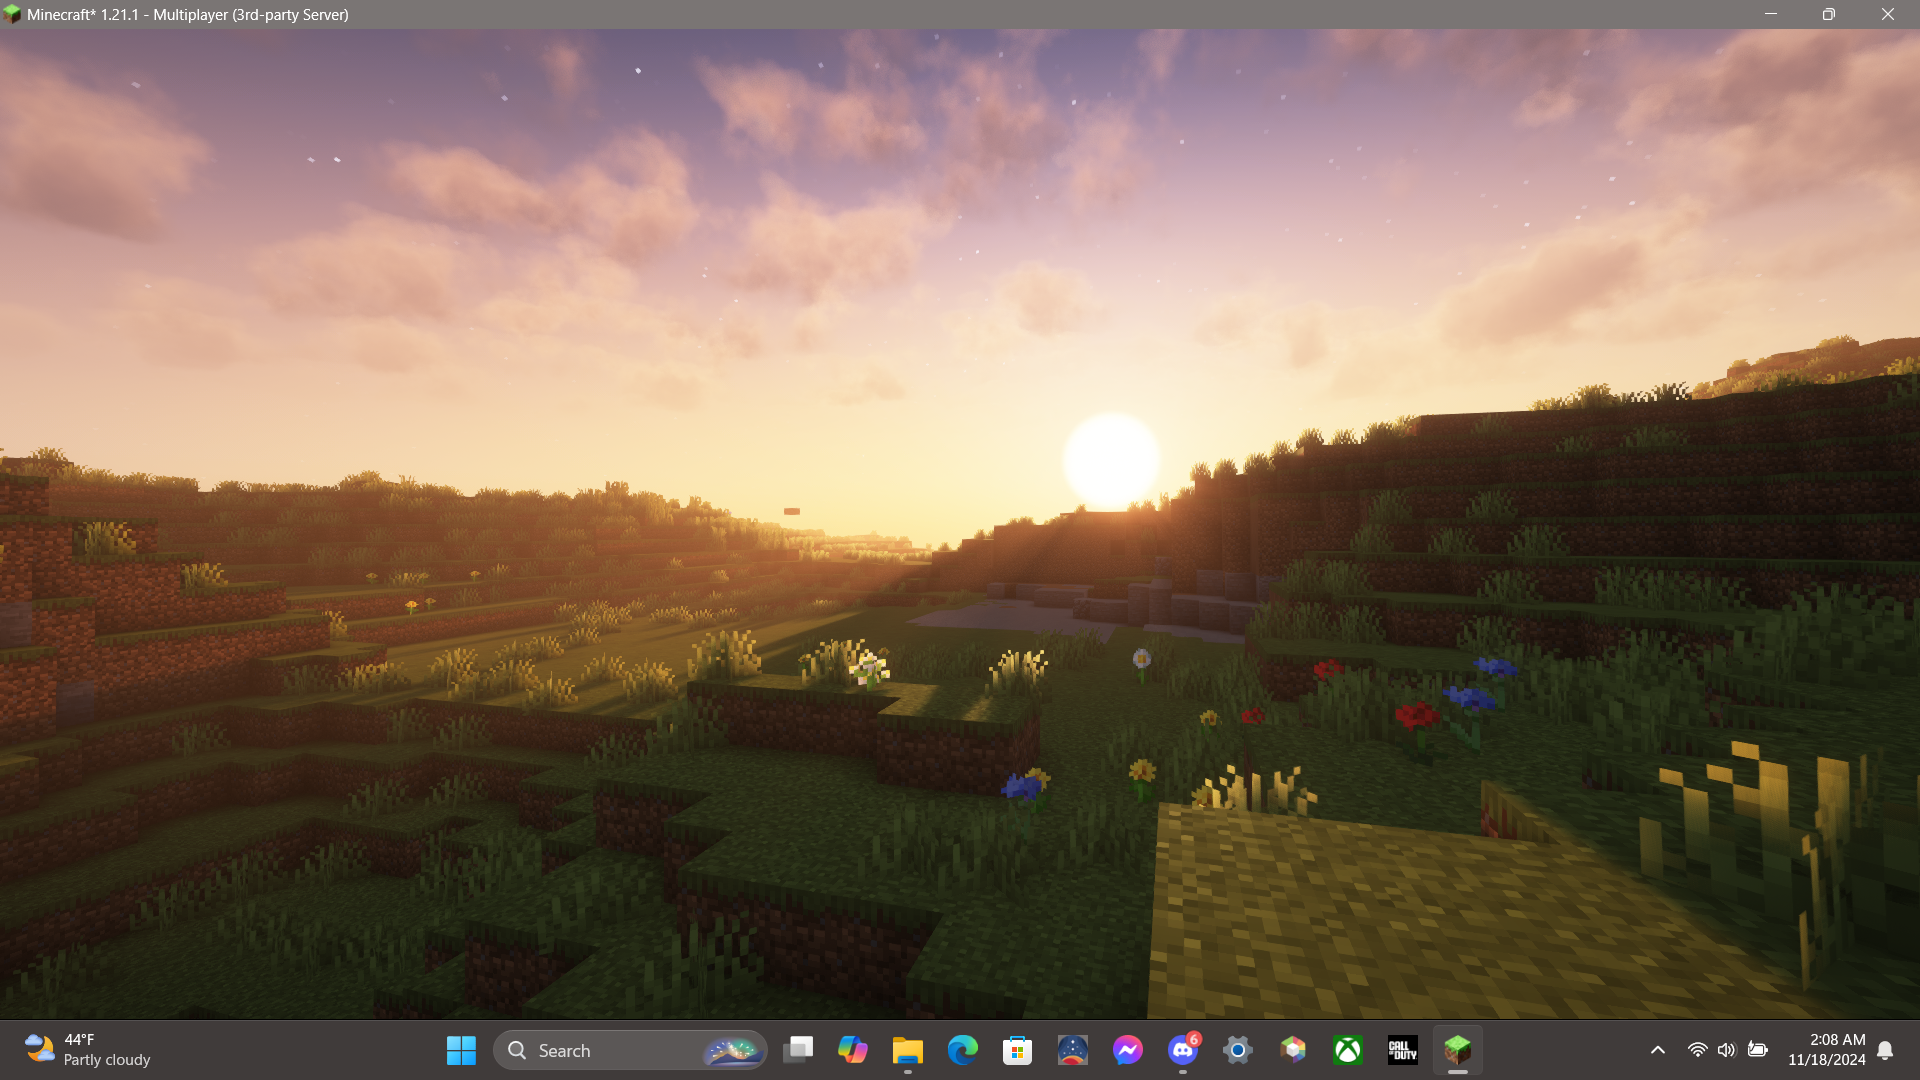
Task: Open the Xbox app
Action: 1348,1050
